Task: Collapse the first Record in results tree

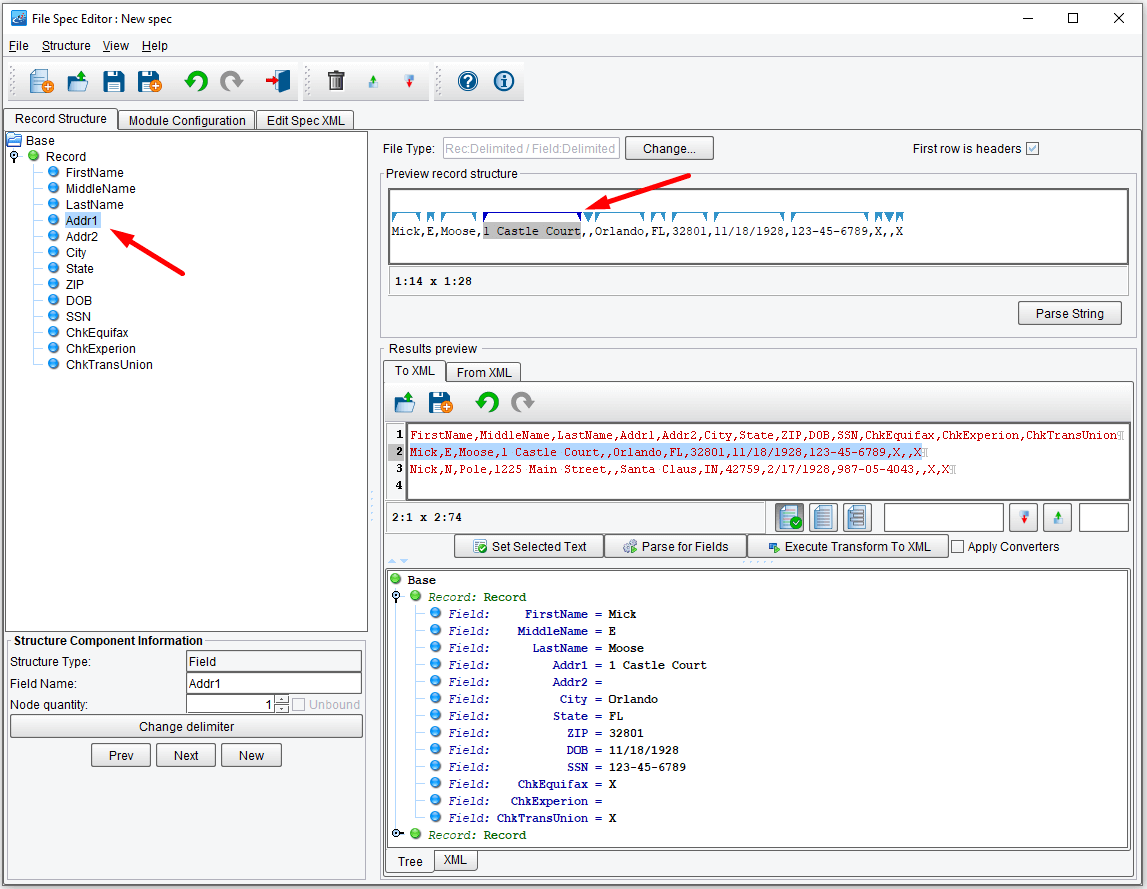Action: [x=396, y=596]
